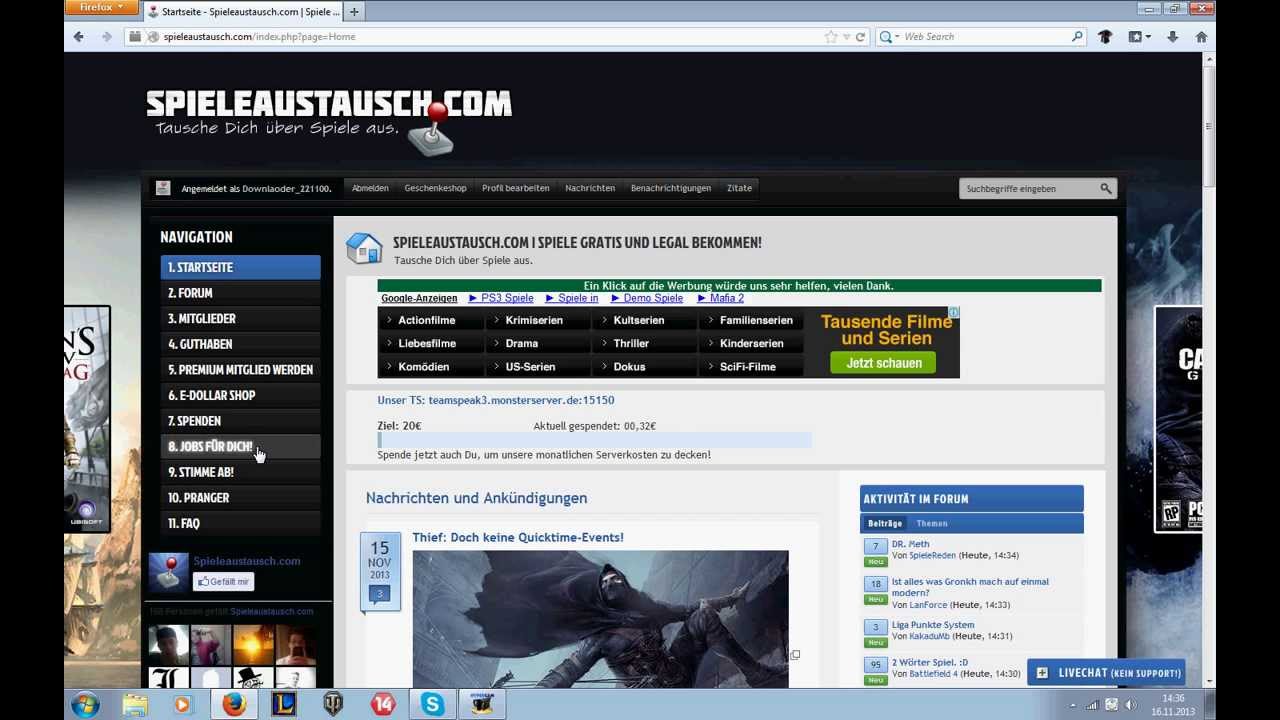Click the AdChoices icon on the ad
The width and height of the screenshot is (1280, 720).
954,312
